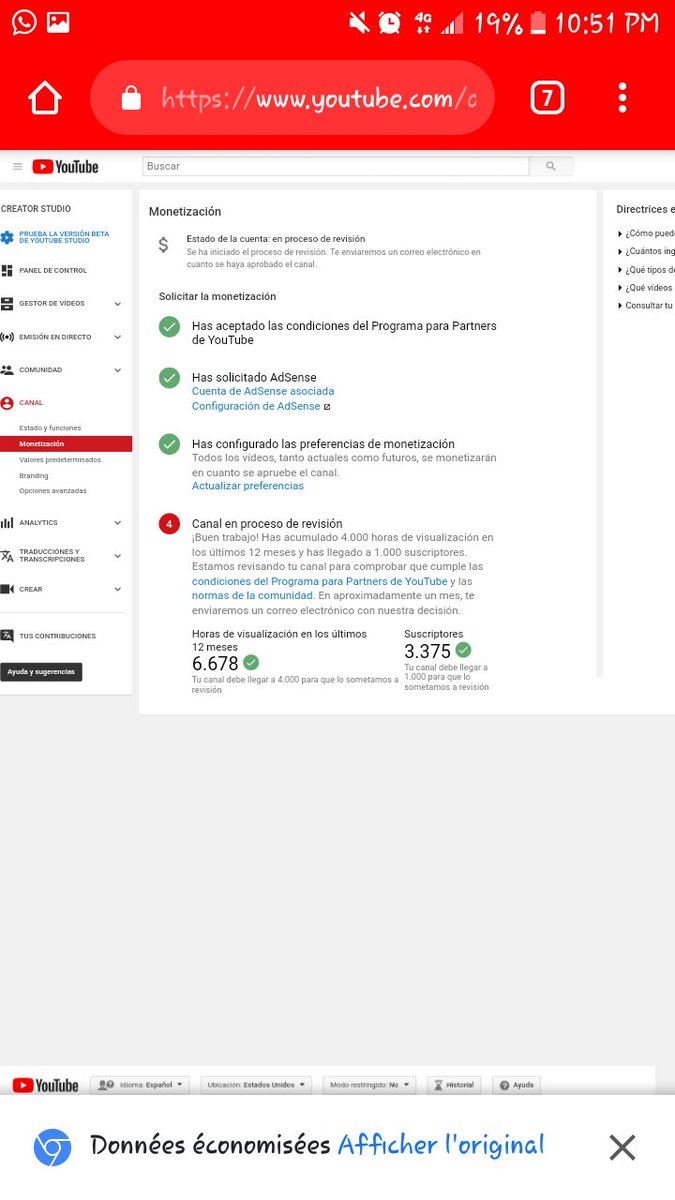The height and width of the screenshot is (1200, 675).
Task: Open the Modo restringido: No footer dropdown
Action: click(x=370, y=1085)
